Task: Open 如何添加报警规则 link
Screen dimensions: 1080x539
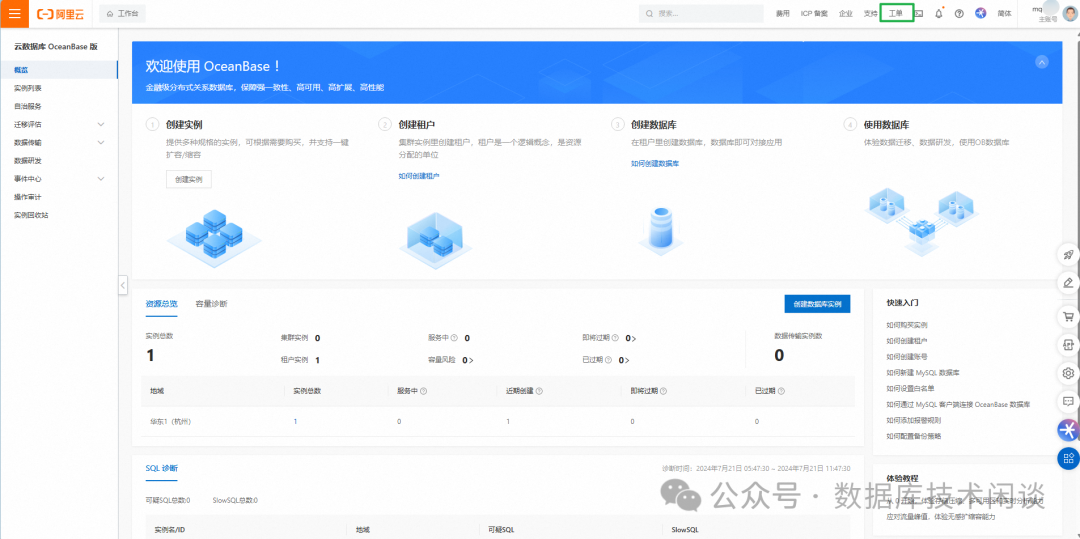Action: (913, 420)
